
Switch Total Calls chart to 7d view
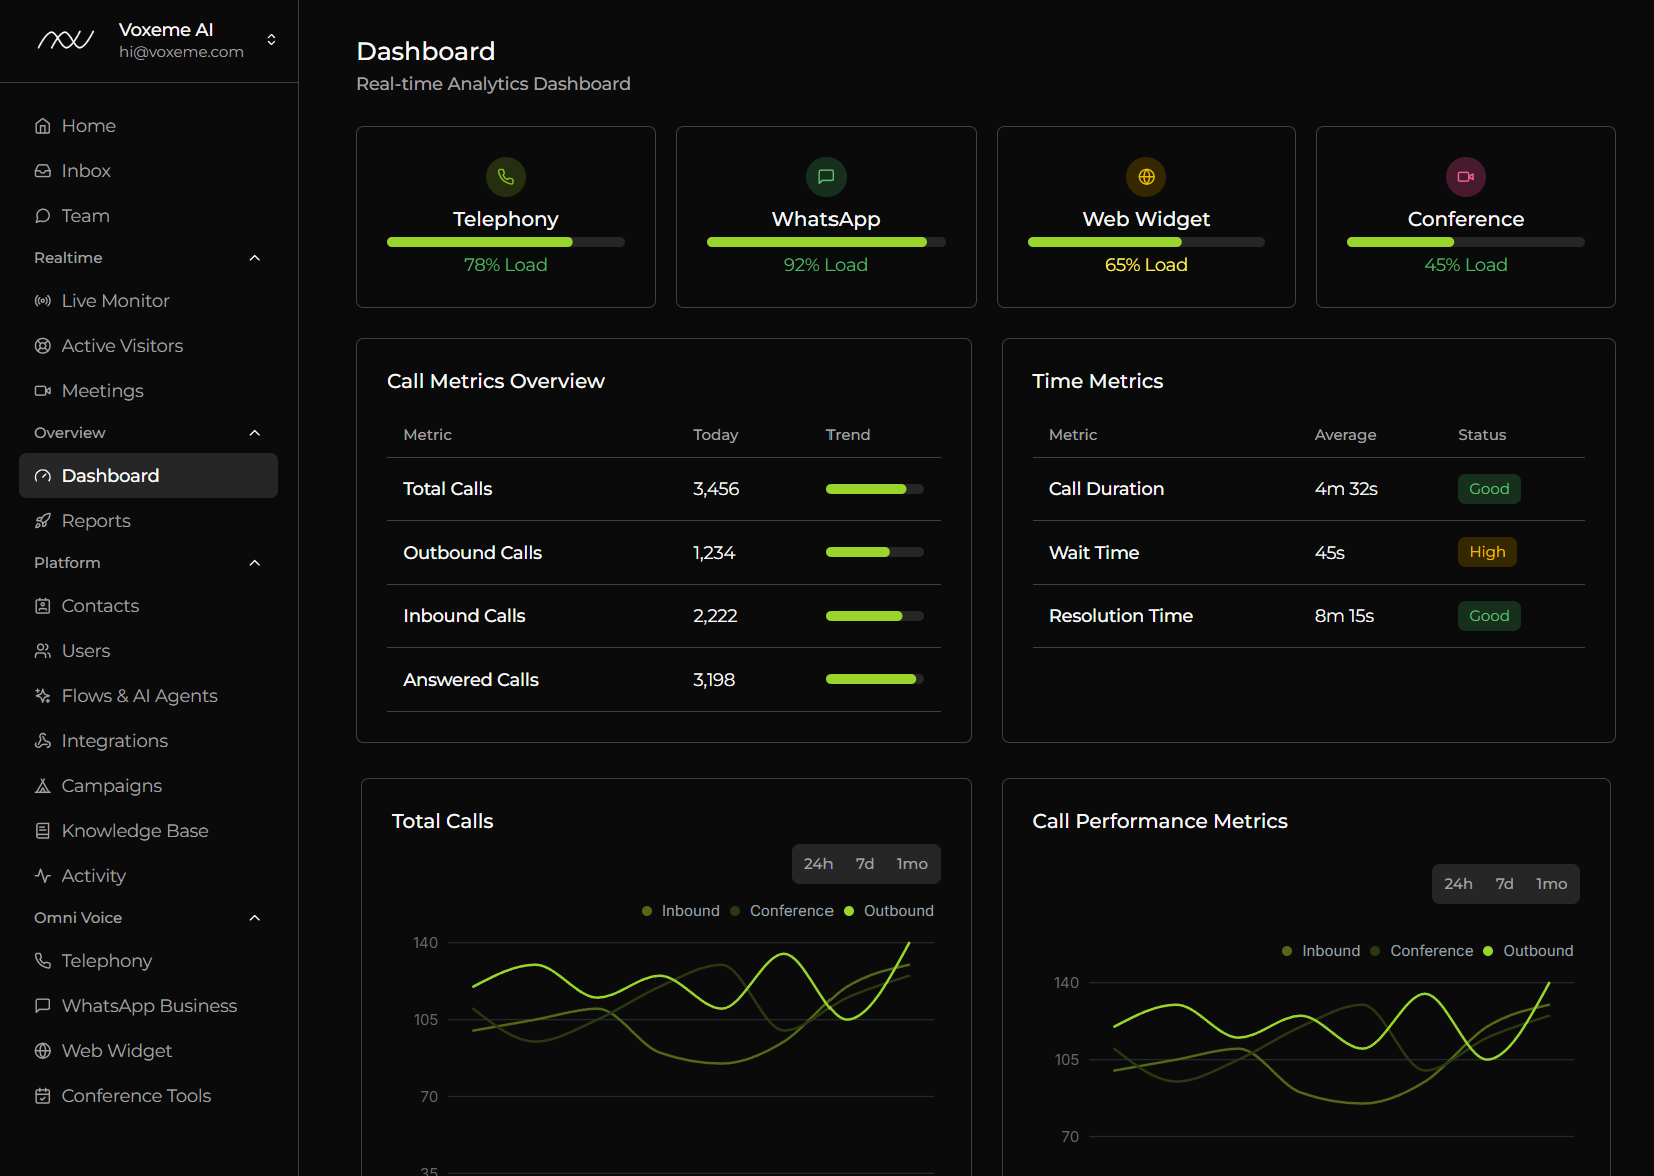pos(864,863)
